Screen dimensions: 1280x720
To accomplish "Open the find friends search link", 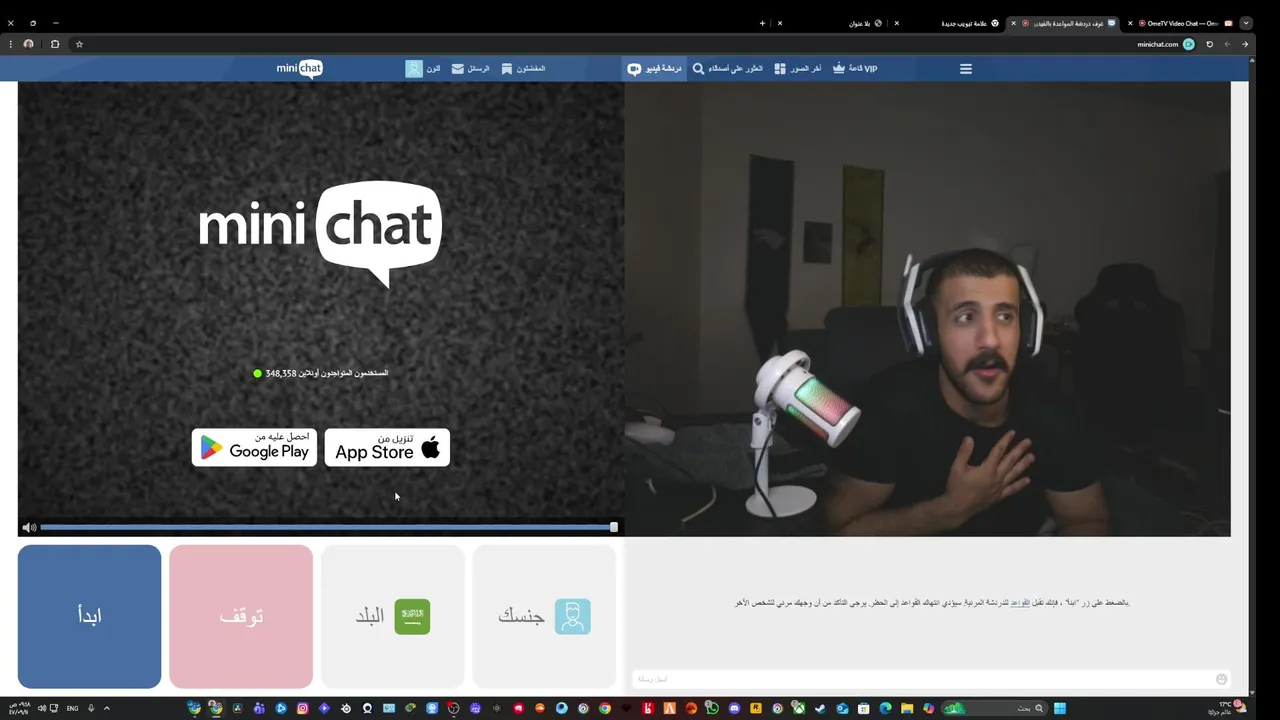I will pyautogui.click(x=727, y=69).
